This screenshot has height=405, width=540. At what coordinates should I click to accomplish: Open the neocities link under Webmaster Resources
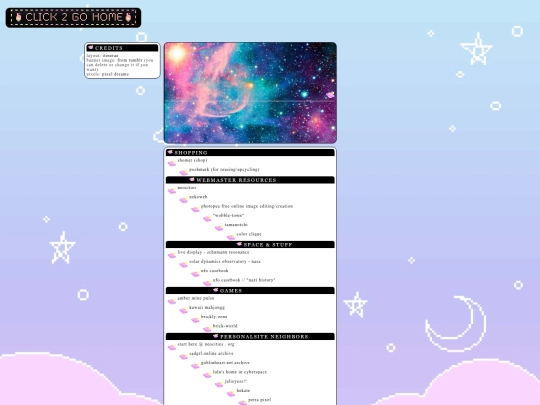click(x=187, y=188)
